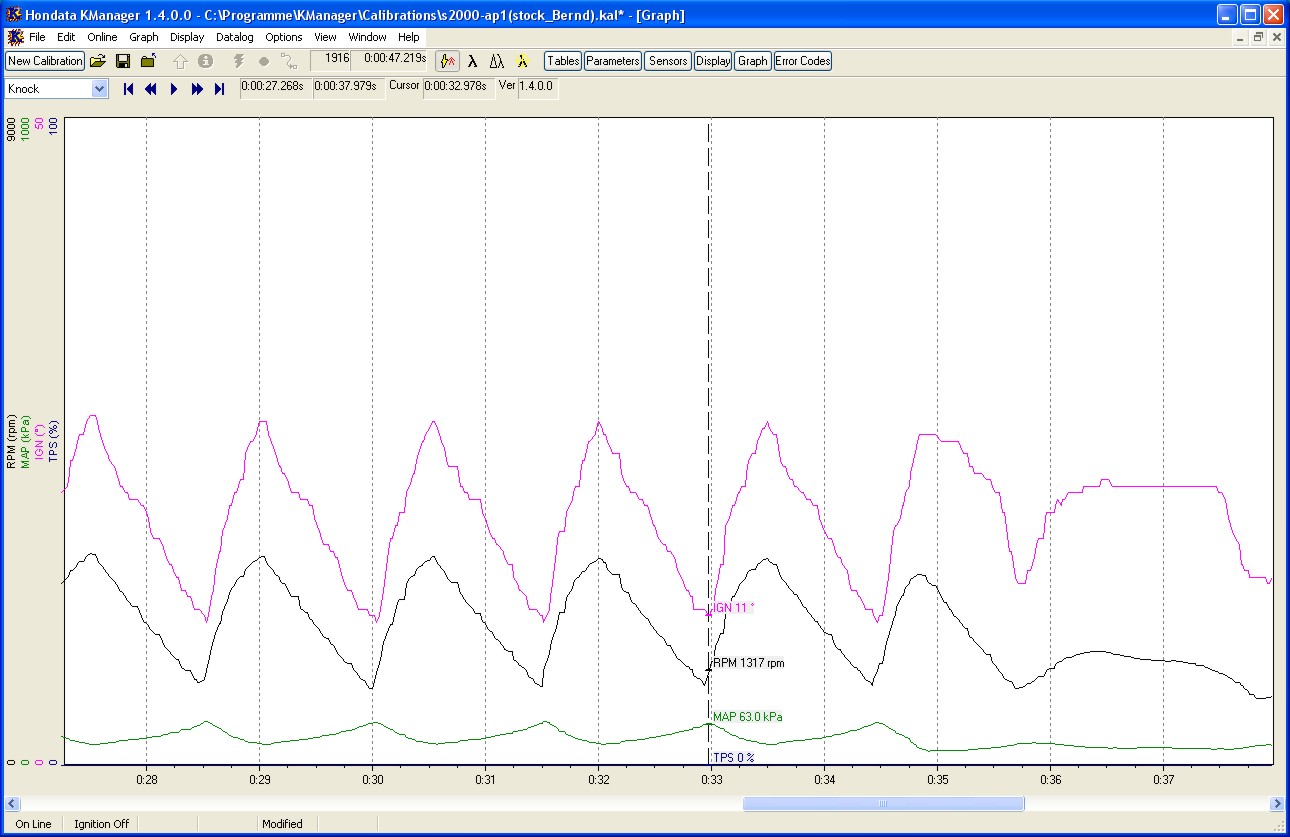Toggle the graph cursor mode toolbar button

(448, 61)
